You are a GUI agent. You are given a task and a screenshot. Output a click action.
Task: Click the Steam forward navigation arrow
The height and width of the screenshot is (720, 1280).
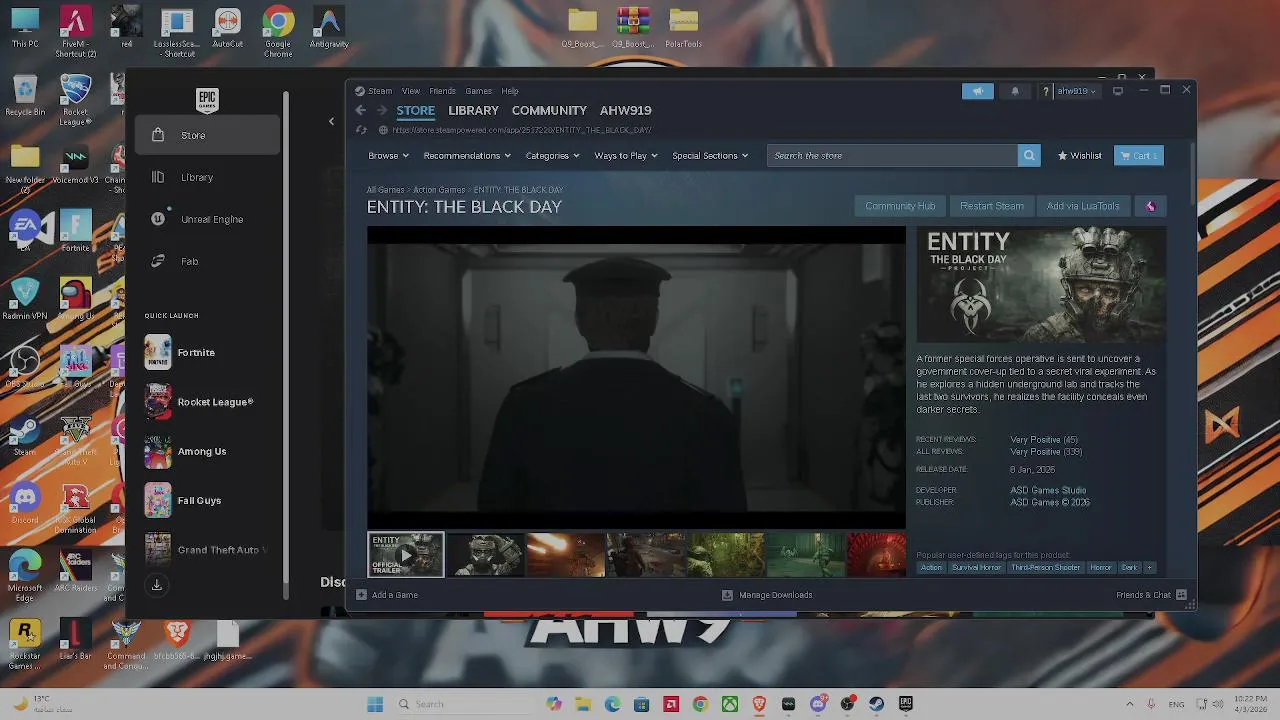click(381, 110)
